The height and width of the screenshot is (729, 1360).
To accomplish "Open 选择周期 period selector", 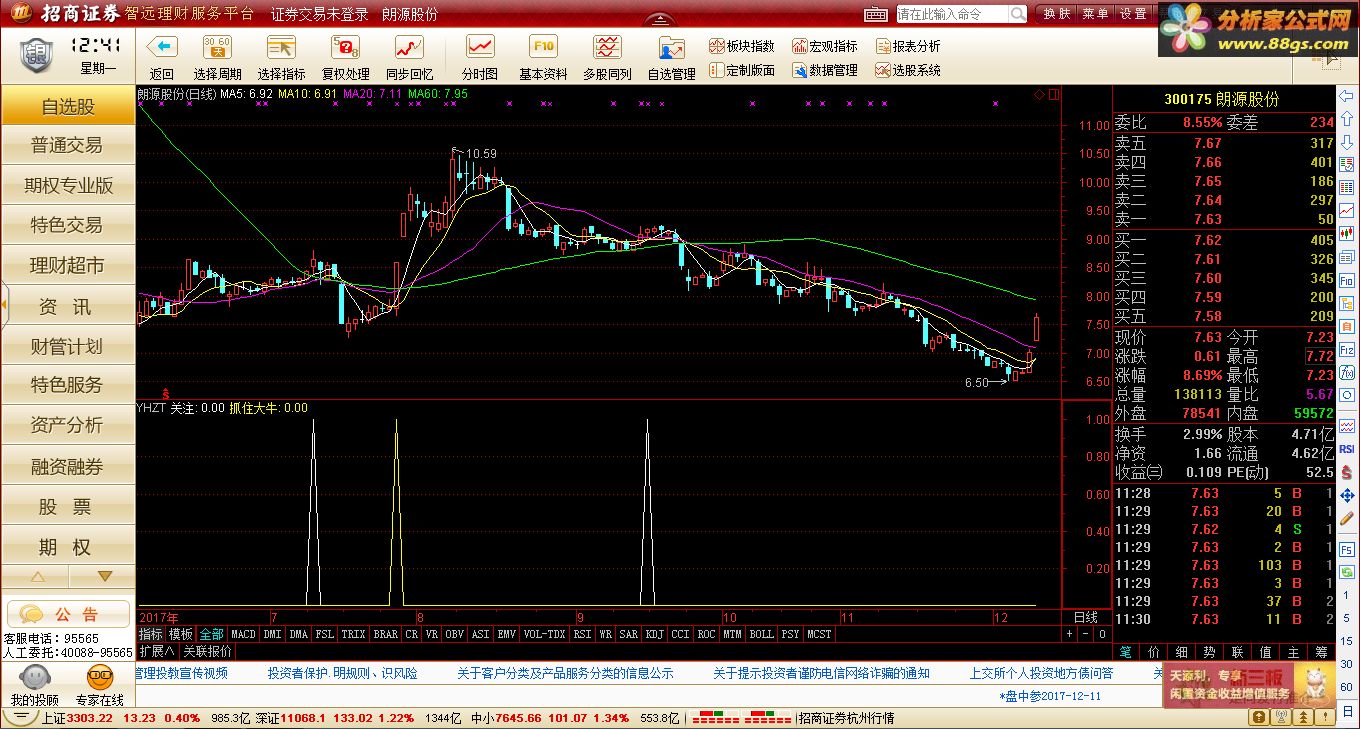I will (x=217, y=59).
